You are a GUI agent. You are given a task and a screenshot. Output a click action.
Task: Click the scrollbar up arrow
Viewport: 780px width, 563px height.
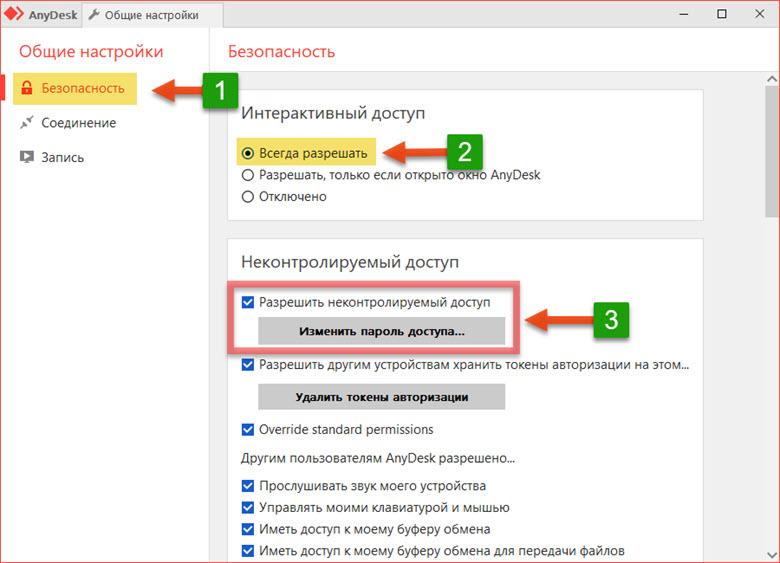click(x=772, y=79)
